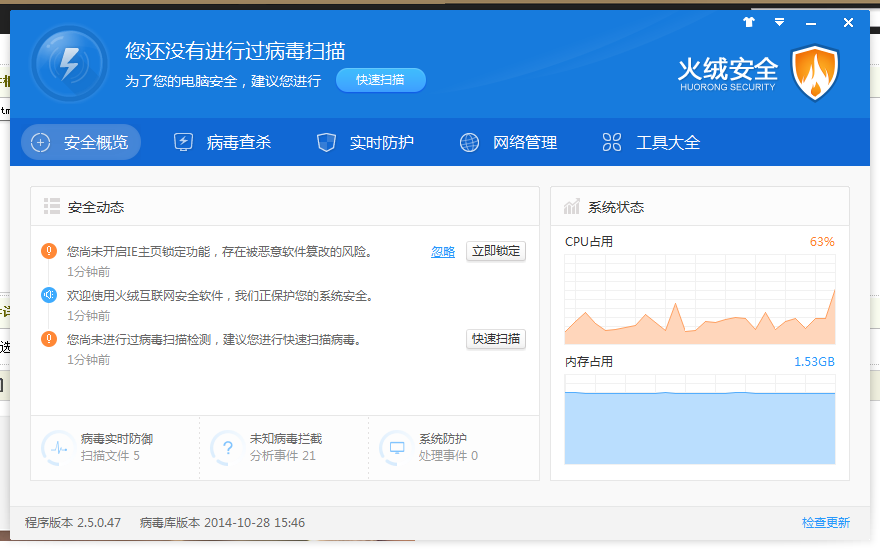
Task: Click the 程序版本 2.5.0.47 text
Action: (73, 523)
